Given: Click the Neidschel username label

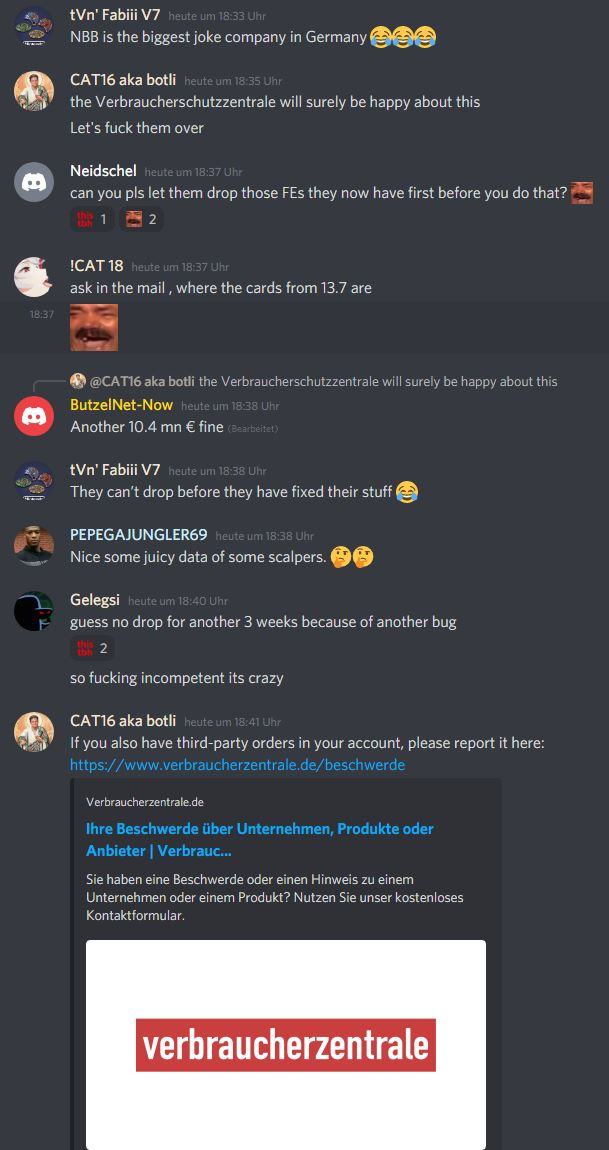Looking at the screenshot, I should 103,171.
